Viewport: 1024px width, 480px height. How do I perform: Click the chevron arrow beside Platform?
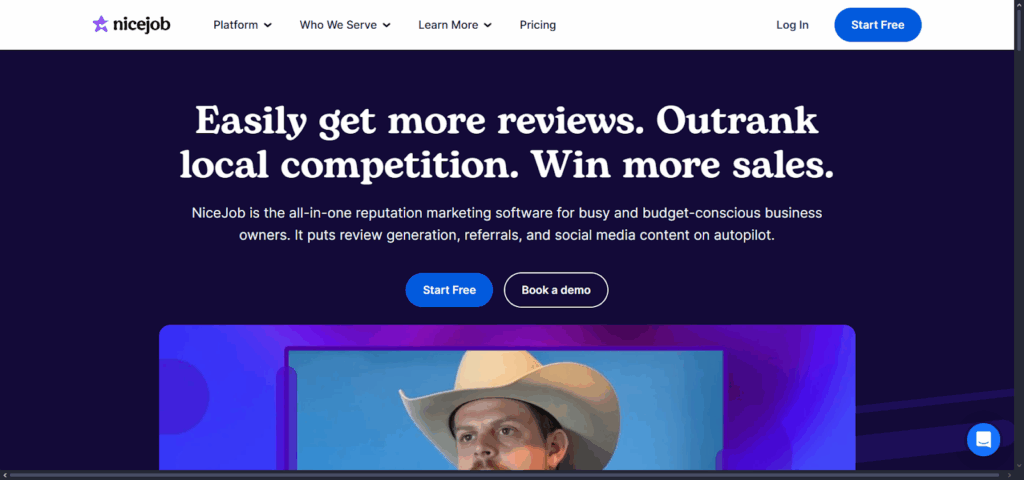[x=268, y=25]
